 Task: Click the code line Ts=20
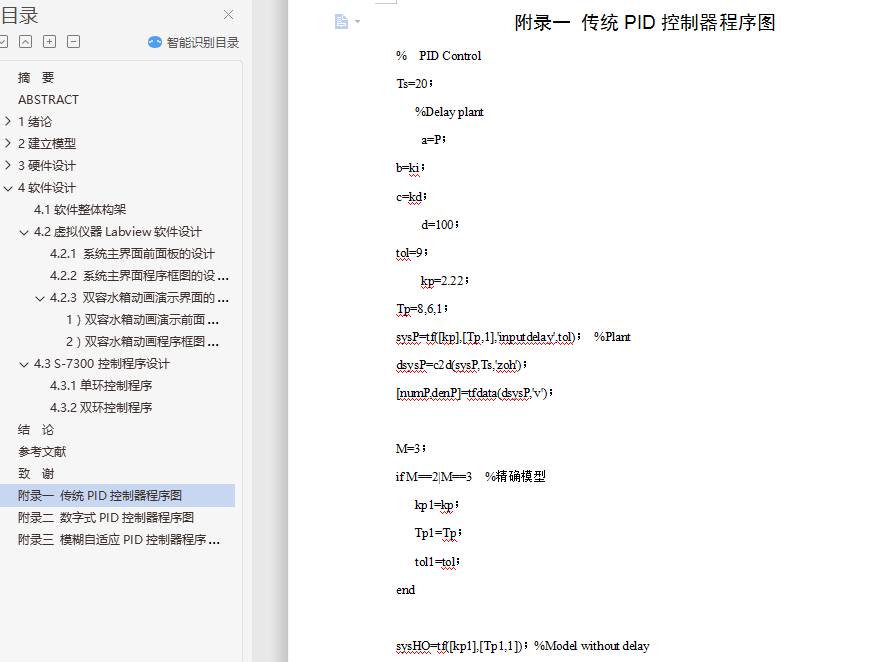coord(414,84)
